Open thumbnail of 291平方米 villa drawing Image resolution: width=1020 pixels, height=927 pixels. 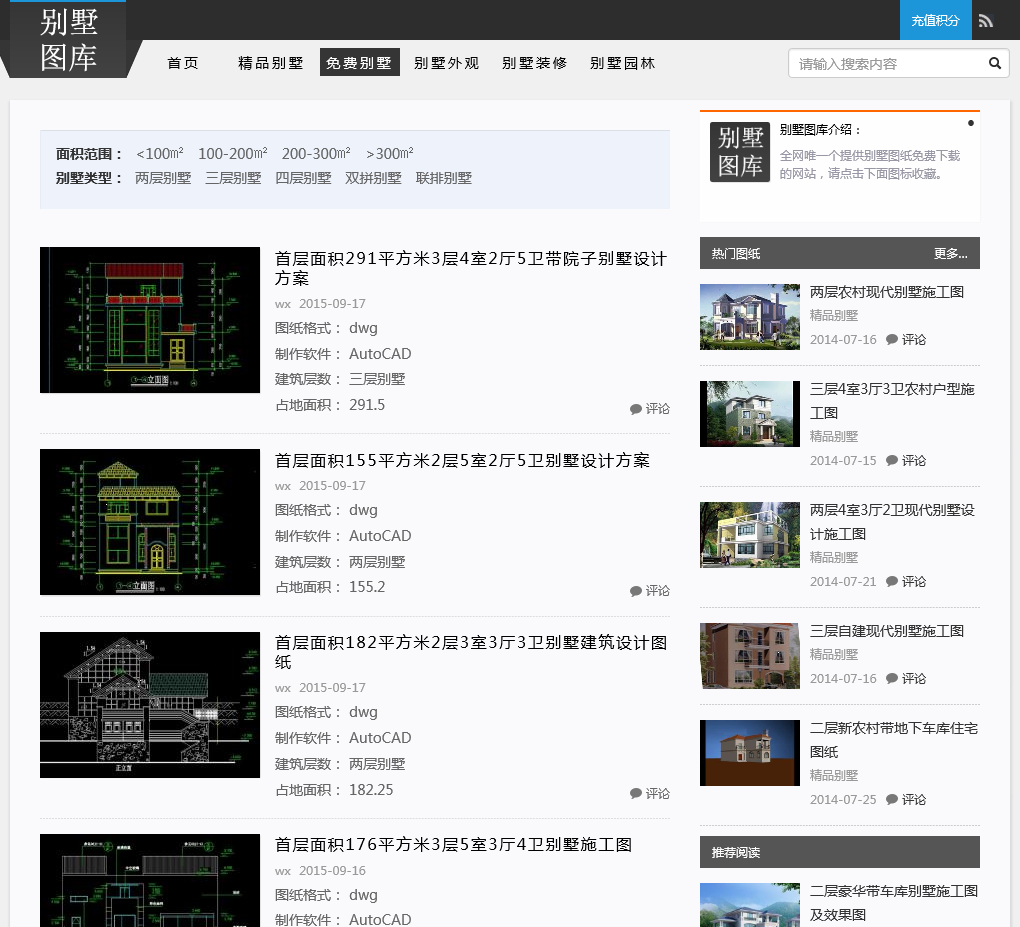pyautogui.click(x=150, y=319)
